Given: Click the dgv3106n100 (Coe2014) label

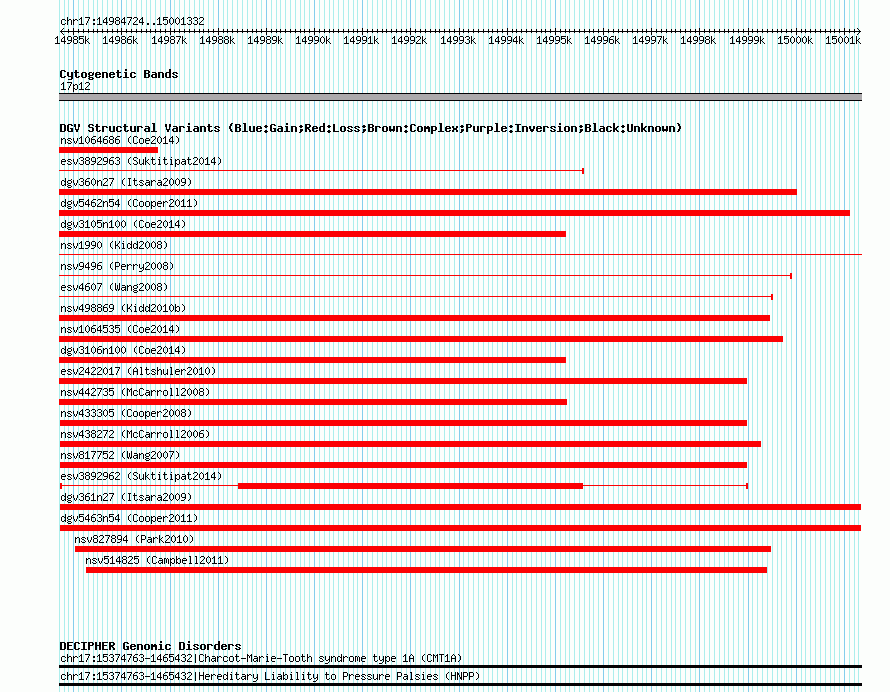Looking at the screenshot, I should (x=123, y=350).
